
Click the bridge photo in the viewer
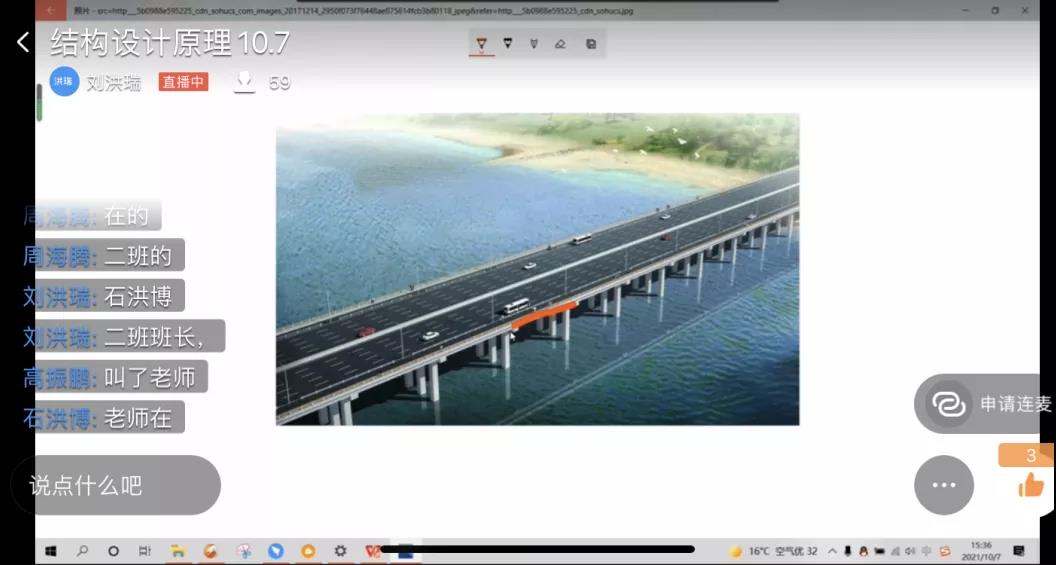pyautogui.click(x=537, y=269)
